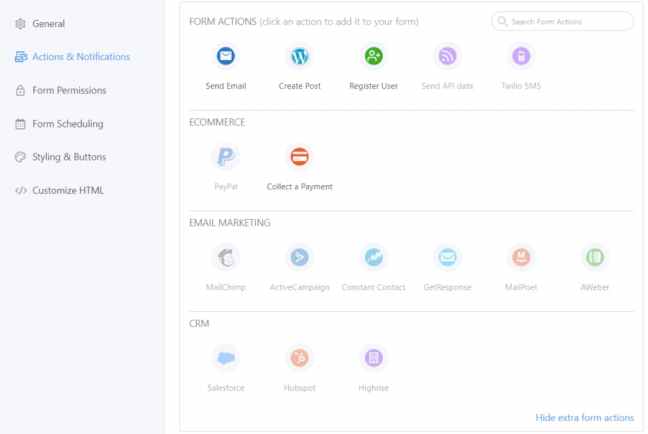Add the PayPal ecommerce action
The width and height of the screenshot is (648, 434).
(226, 157)
